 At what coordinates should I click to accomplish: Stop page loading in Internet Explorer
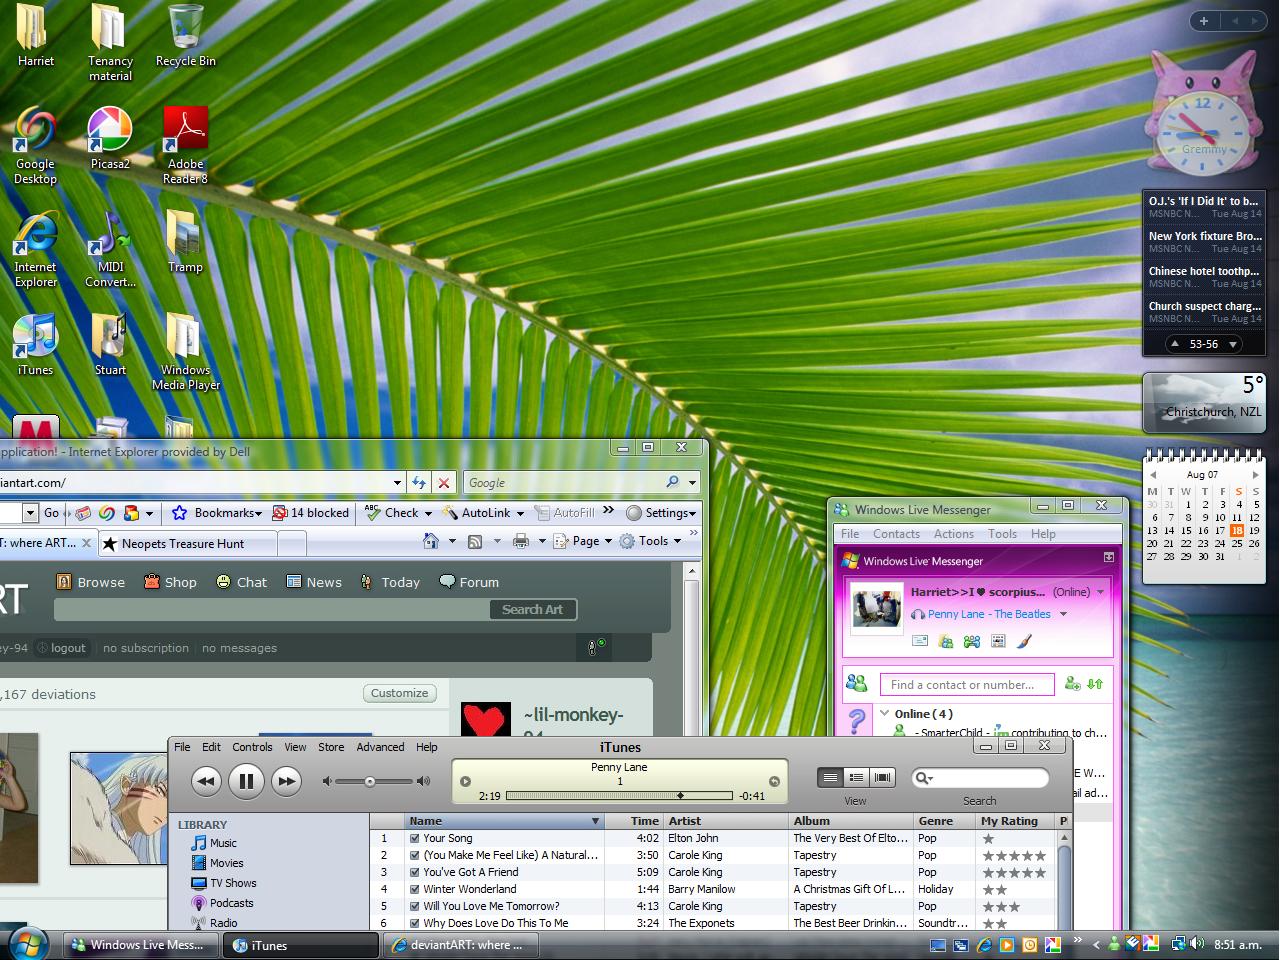444,483
